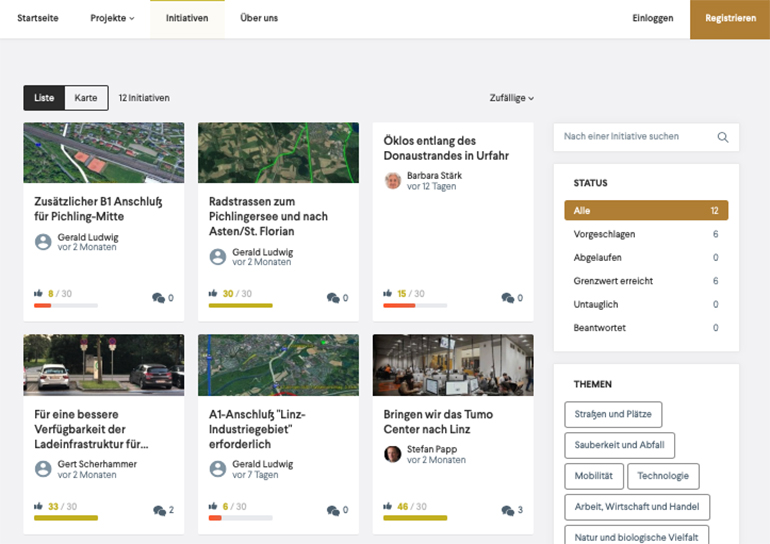
Task: Click thumbs-up icon on Öklos entlang card
Action: (x=388, y=294)
